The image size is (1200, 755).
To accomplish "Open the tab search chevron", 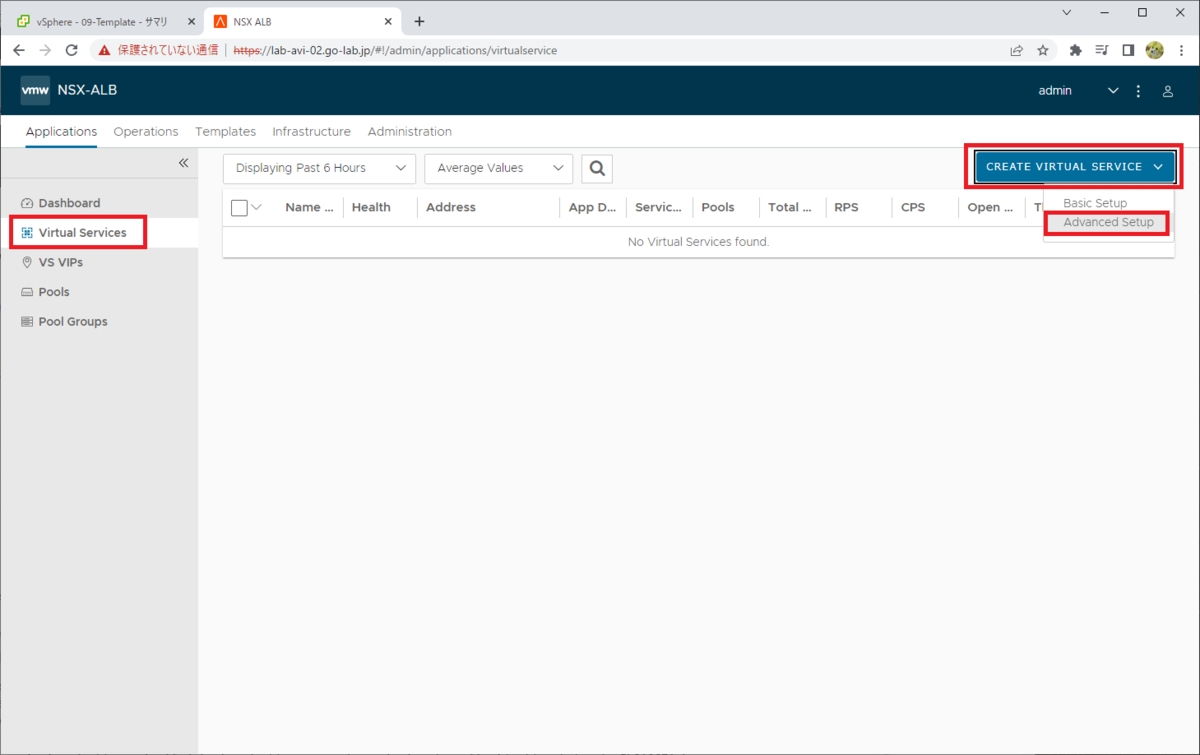I will (x=1066, y=13).
